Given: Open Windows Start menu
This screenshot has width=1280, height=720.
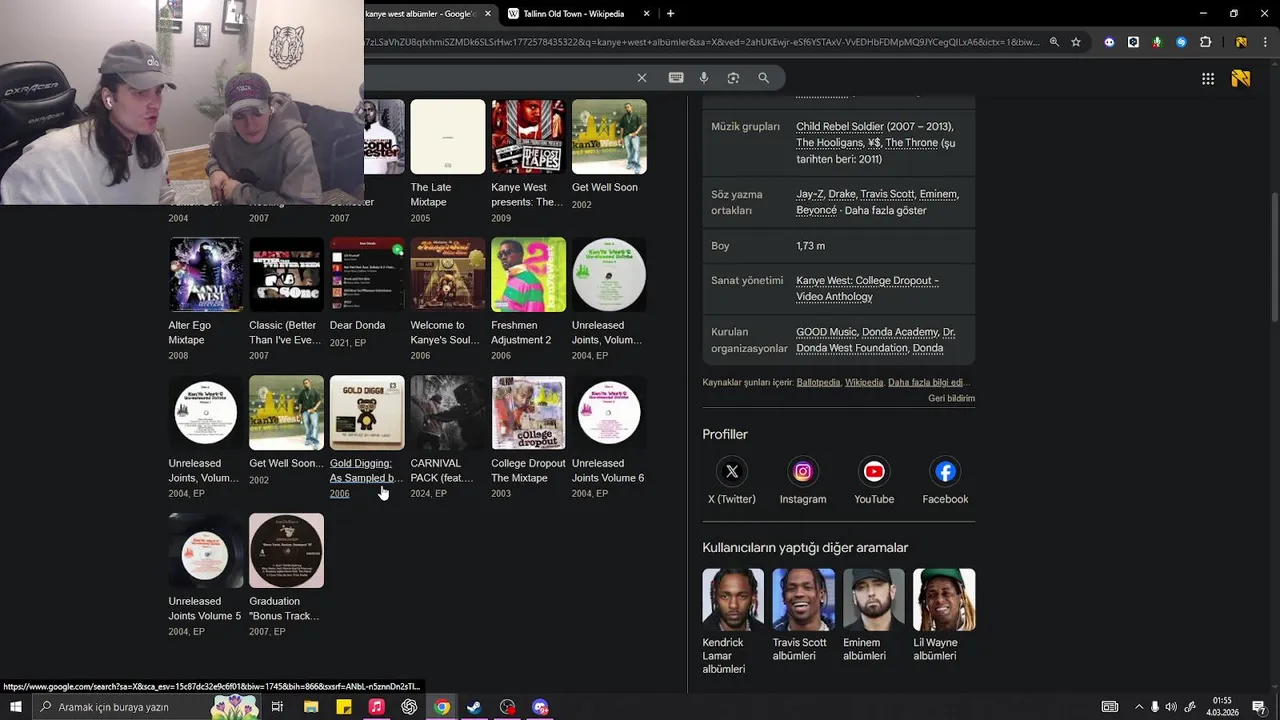Looking at the screenshot, I should (15, 707).
